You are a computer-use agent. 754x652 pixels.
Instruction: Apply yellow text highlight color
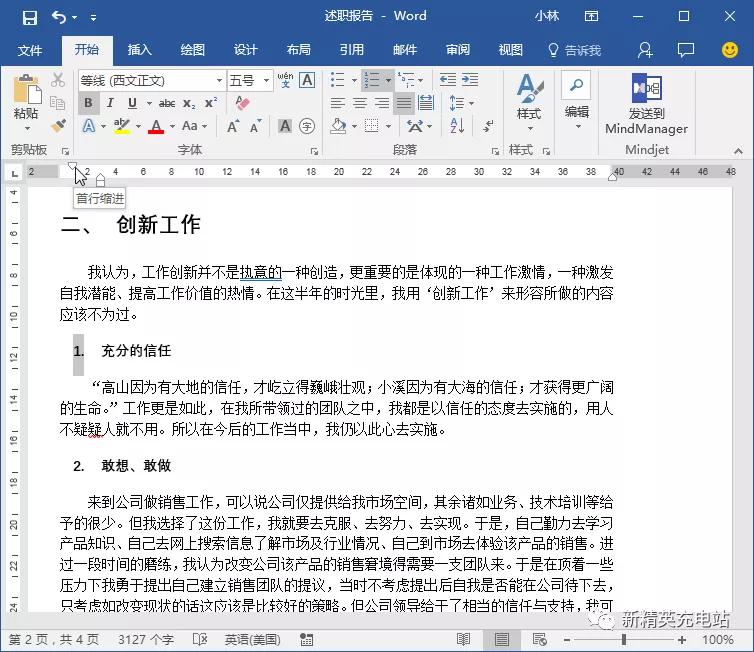click(122, 126)
